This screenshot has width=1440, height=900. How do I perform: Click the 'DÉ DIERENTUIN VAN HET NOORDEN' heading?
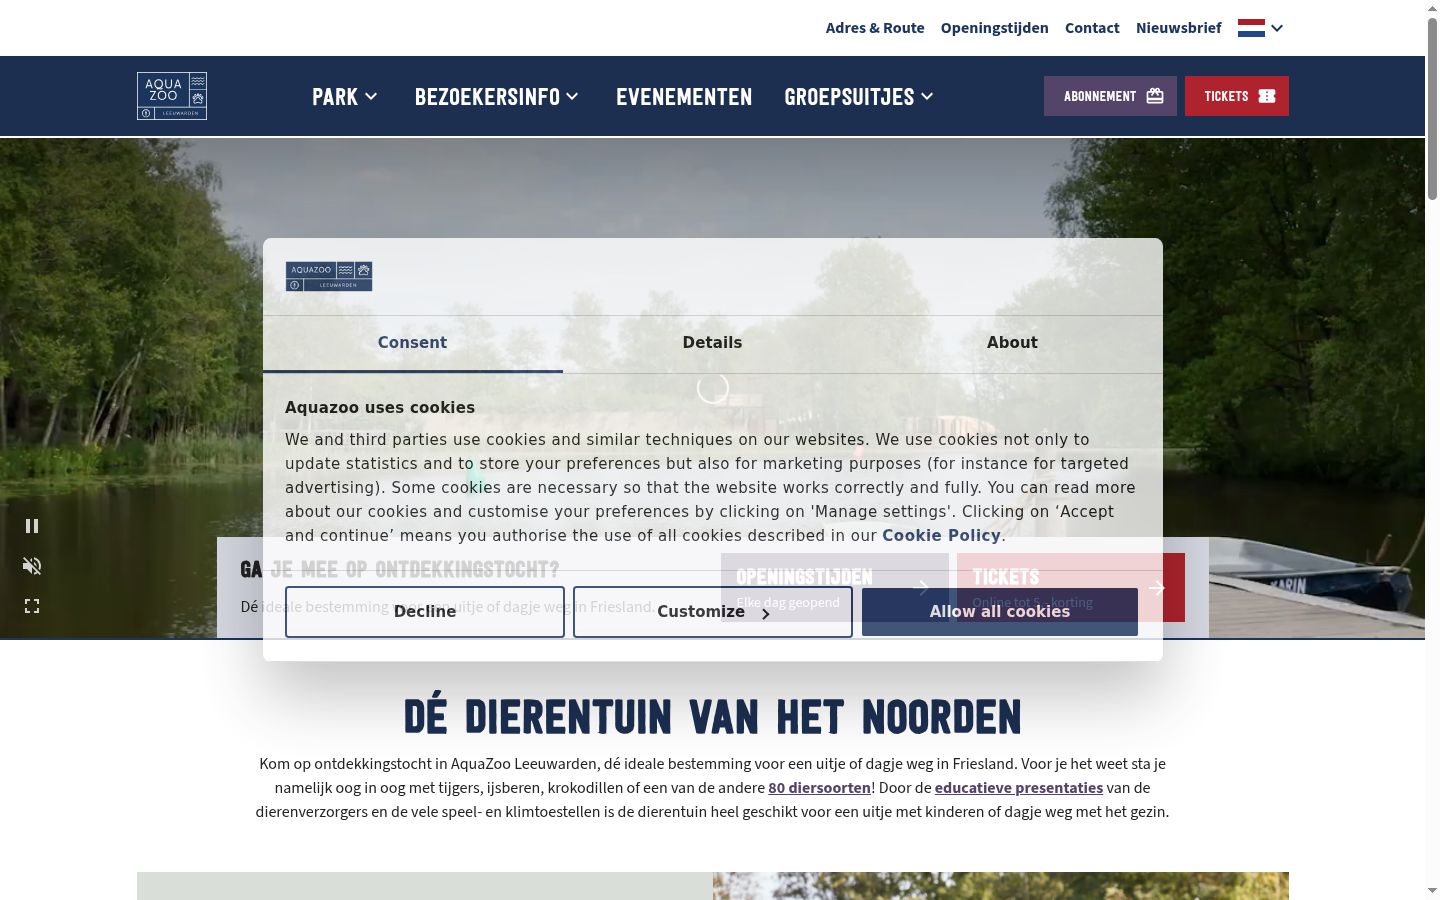click(713, 717)
